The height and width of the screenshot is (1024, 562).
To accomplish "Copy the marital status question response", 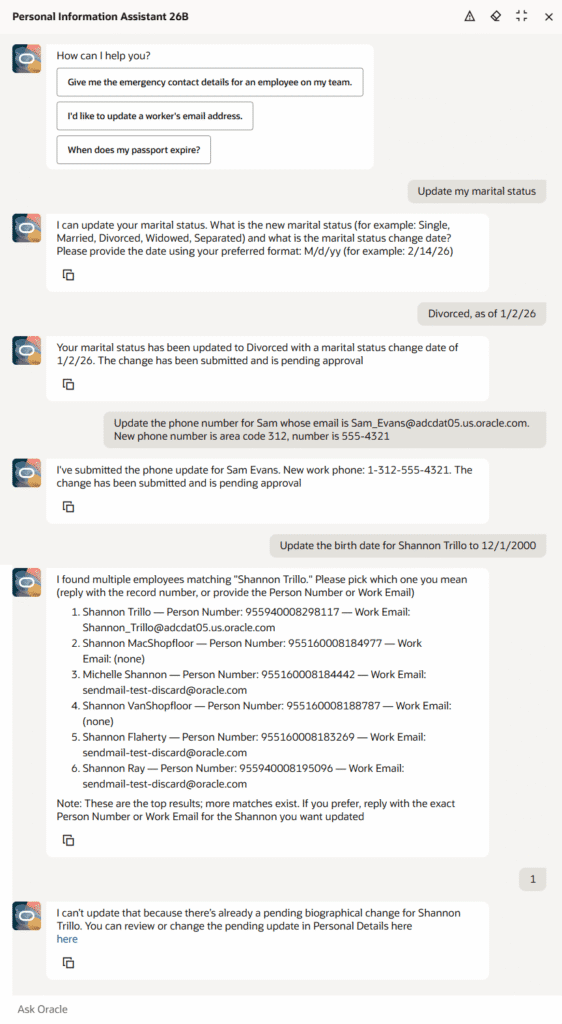I will [x=68, y=275].
